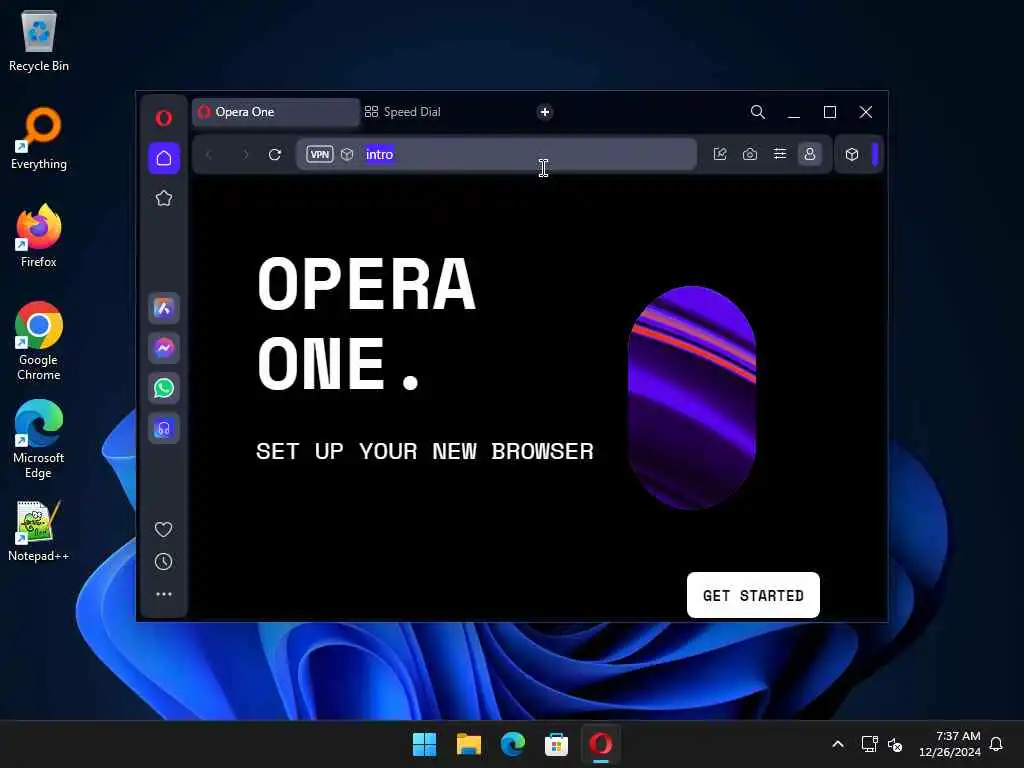
Task: Toggle the VPN badge in address bar
Action: [x=320, y=154]
